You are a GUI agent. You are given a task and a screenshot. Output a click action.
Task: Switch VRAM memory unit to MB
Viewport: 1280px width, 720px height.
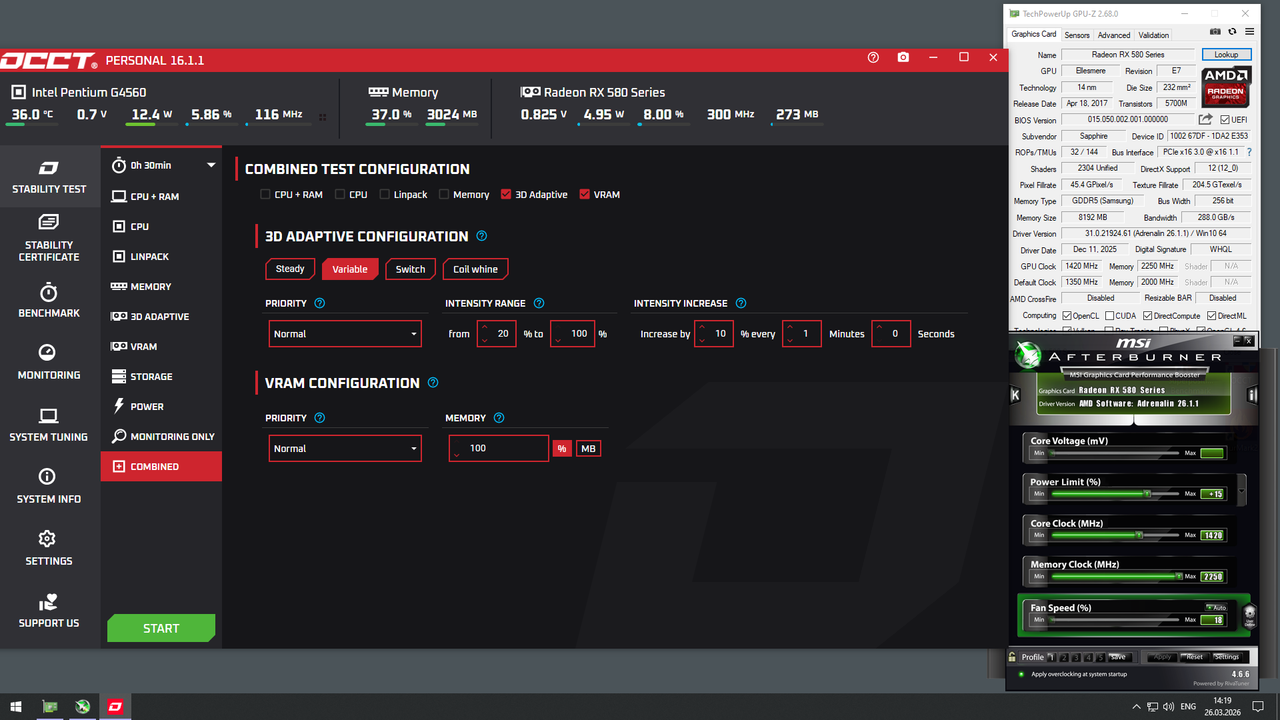(588, 449)
